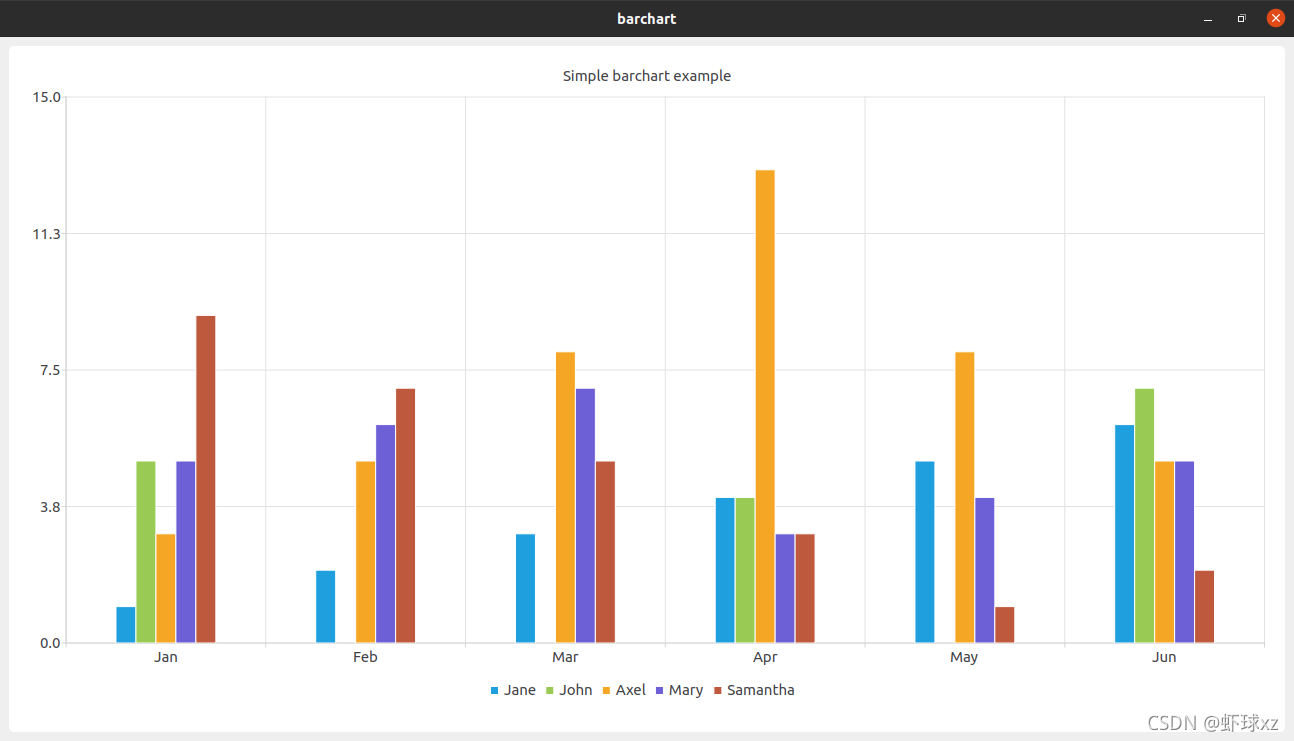Click Mary's purple bar in Jan
This screenshot has width=1294, height=741.
click(186, 552)
